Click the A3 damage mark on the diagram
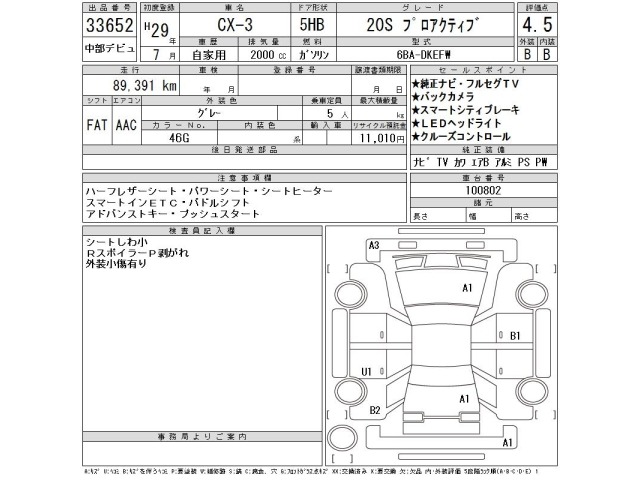This screenshot has height=480, width=640. (x=374, y=245)
